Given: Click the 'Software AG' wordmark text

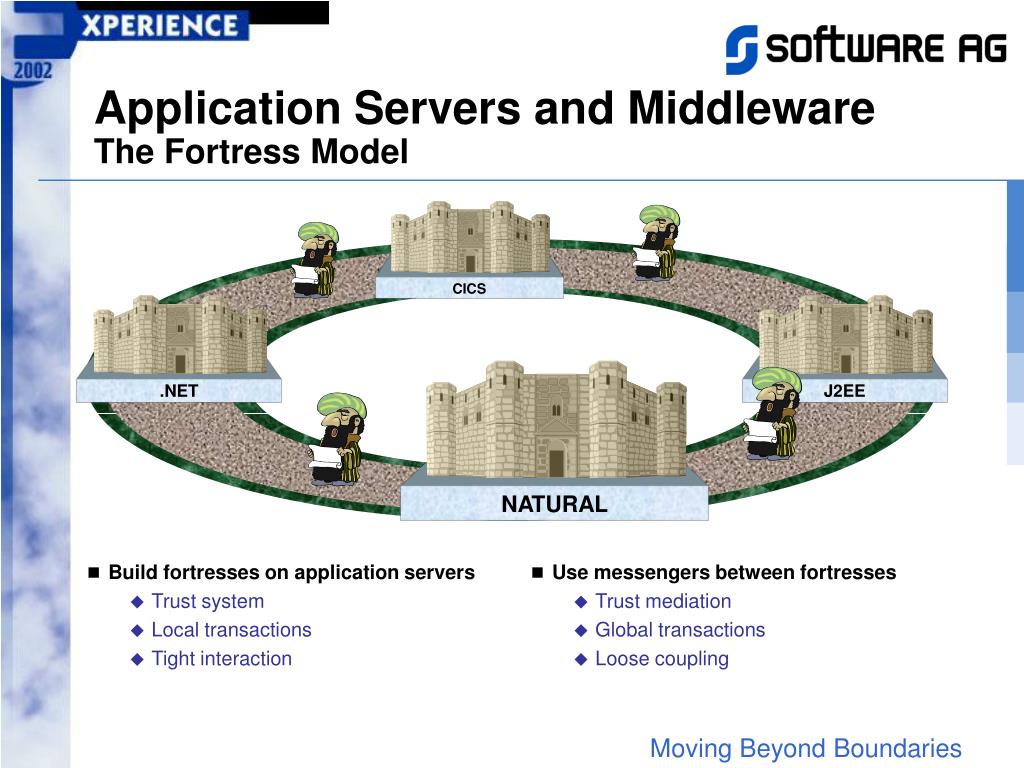Looking at the screenshot, I should click(x=886, y=47).
